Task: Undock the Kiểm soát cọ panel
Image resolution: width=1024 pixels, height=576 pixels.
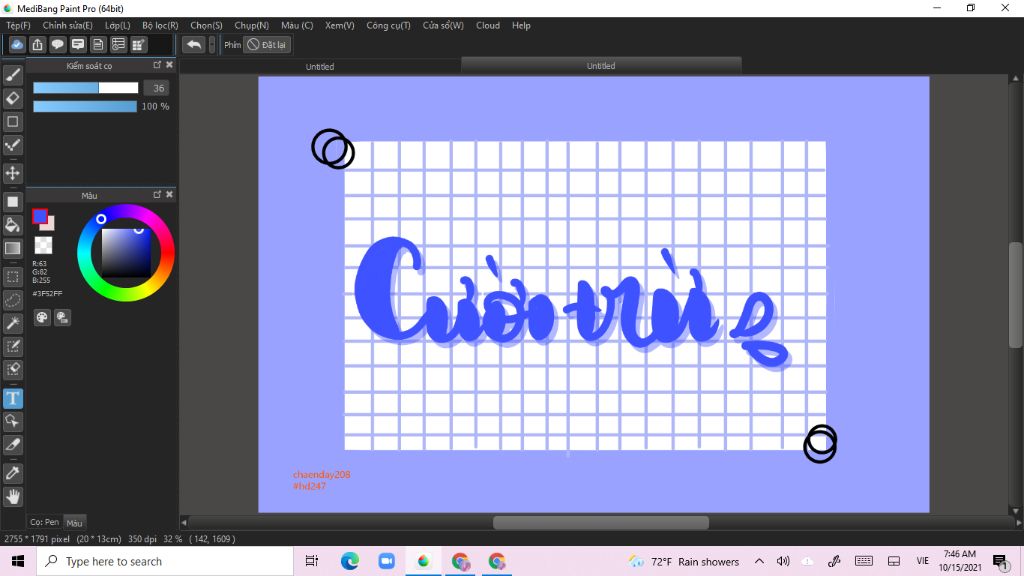Action: click(157, 65)
